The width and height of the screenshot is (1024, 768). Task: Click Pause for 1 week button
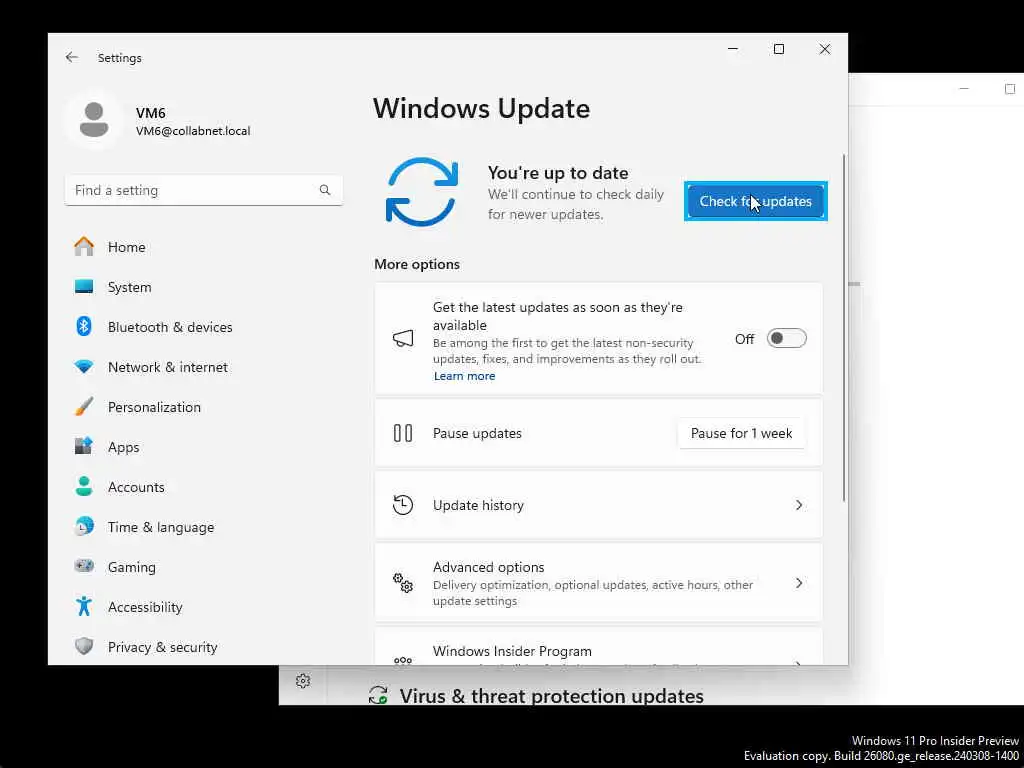click(741, 433)
